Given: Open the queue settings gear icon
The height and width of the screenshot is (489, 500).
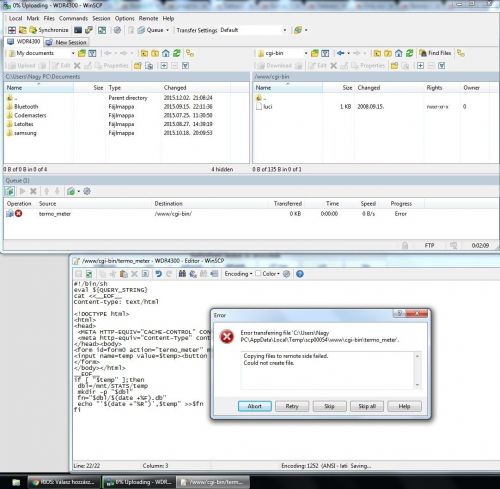Looking at the screenshot, I should [x=87, y=191].
